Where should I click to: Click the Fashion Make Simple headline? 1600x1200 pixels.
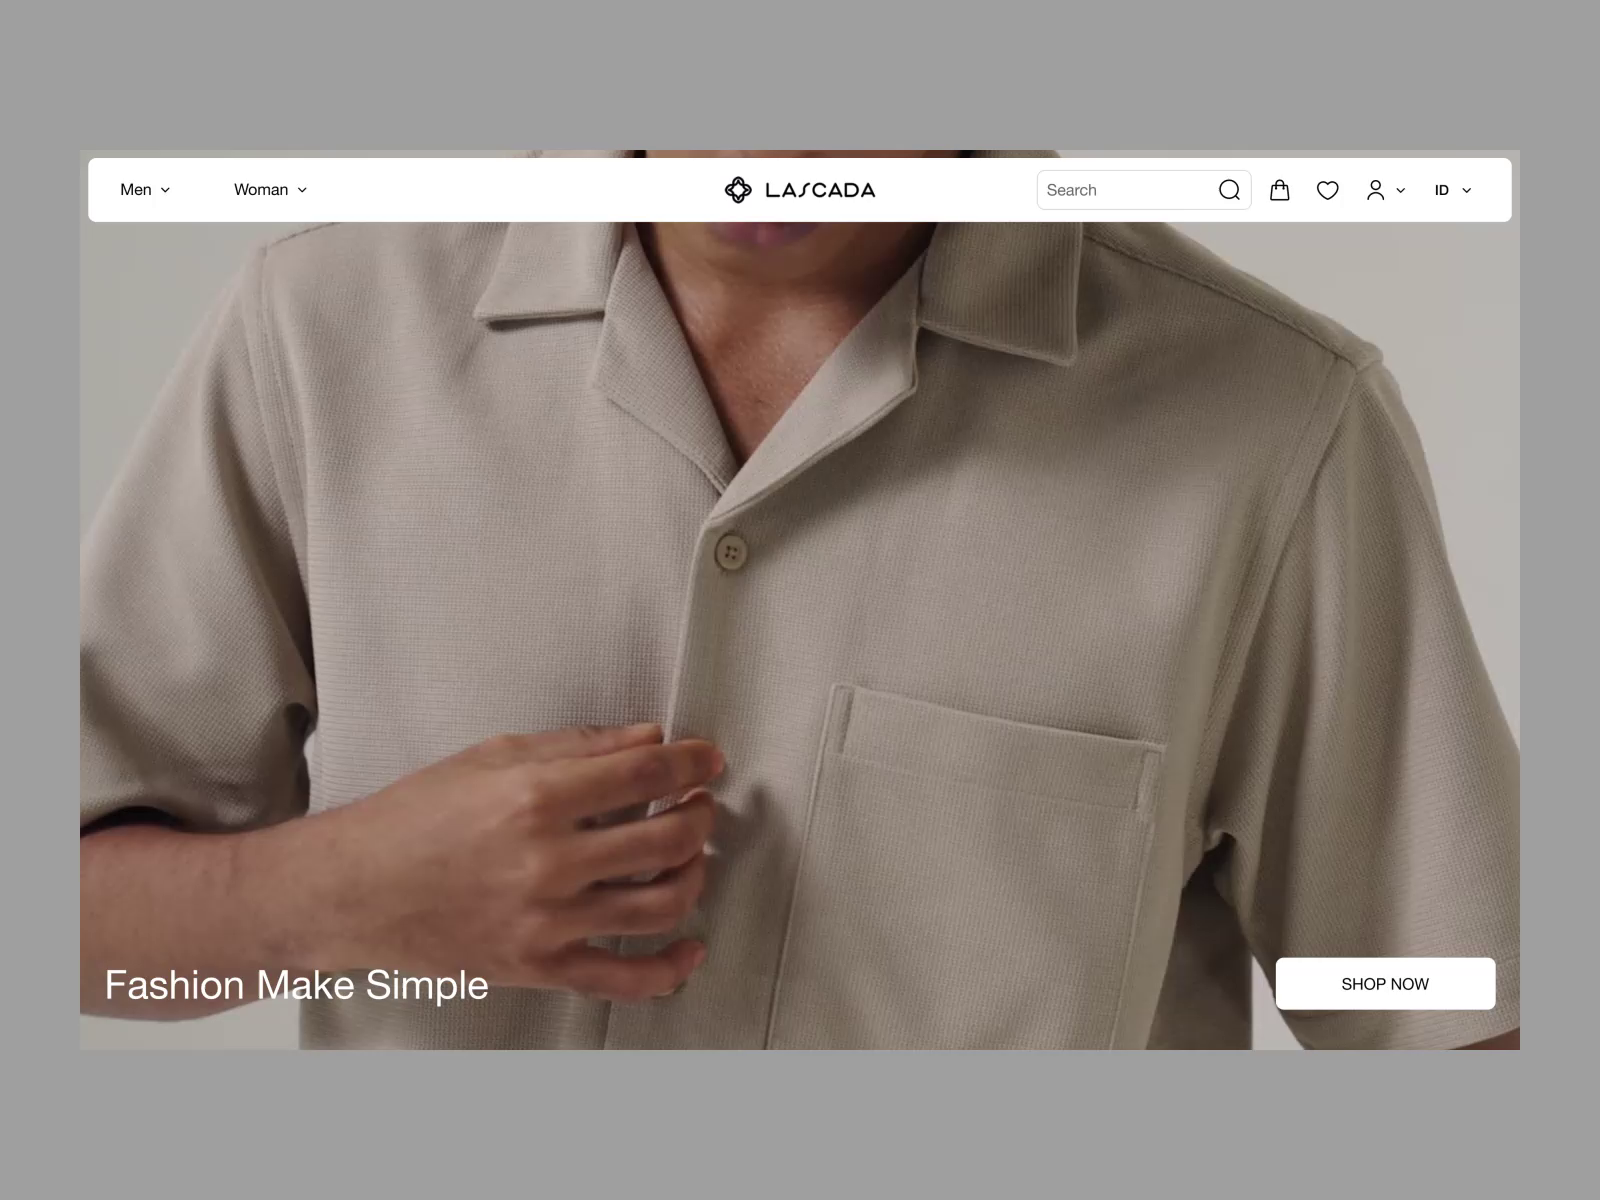click(296, 985)
